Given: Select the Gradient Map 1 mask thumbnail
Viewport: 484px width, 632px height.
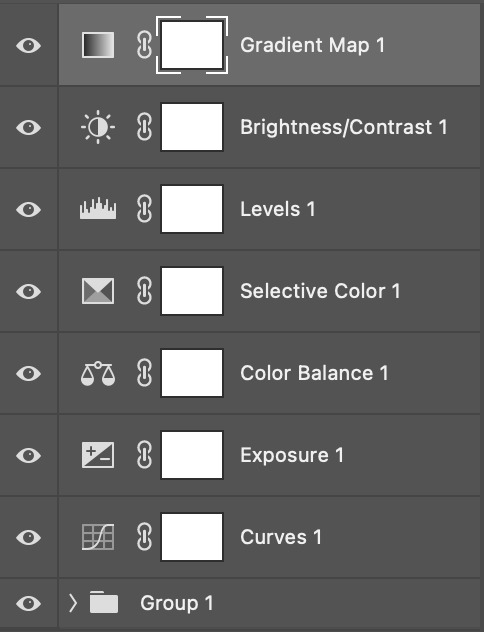Looking at the screenshot, I should (x=192, y=45).
